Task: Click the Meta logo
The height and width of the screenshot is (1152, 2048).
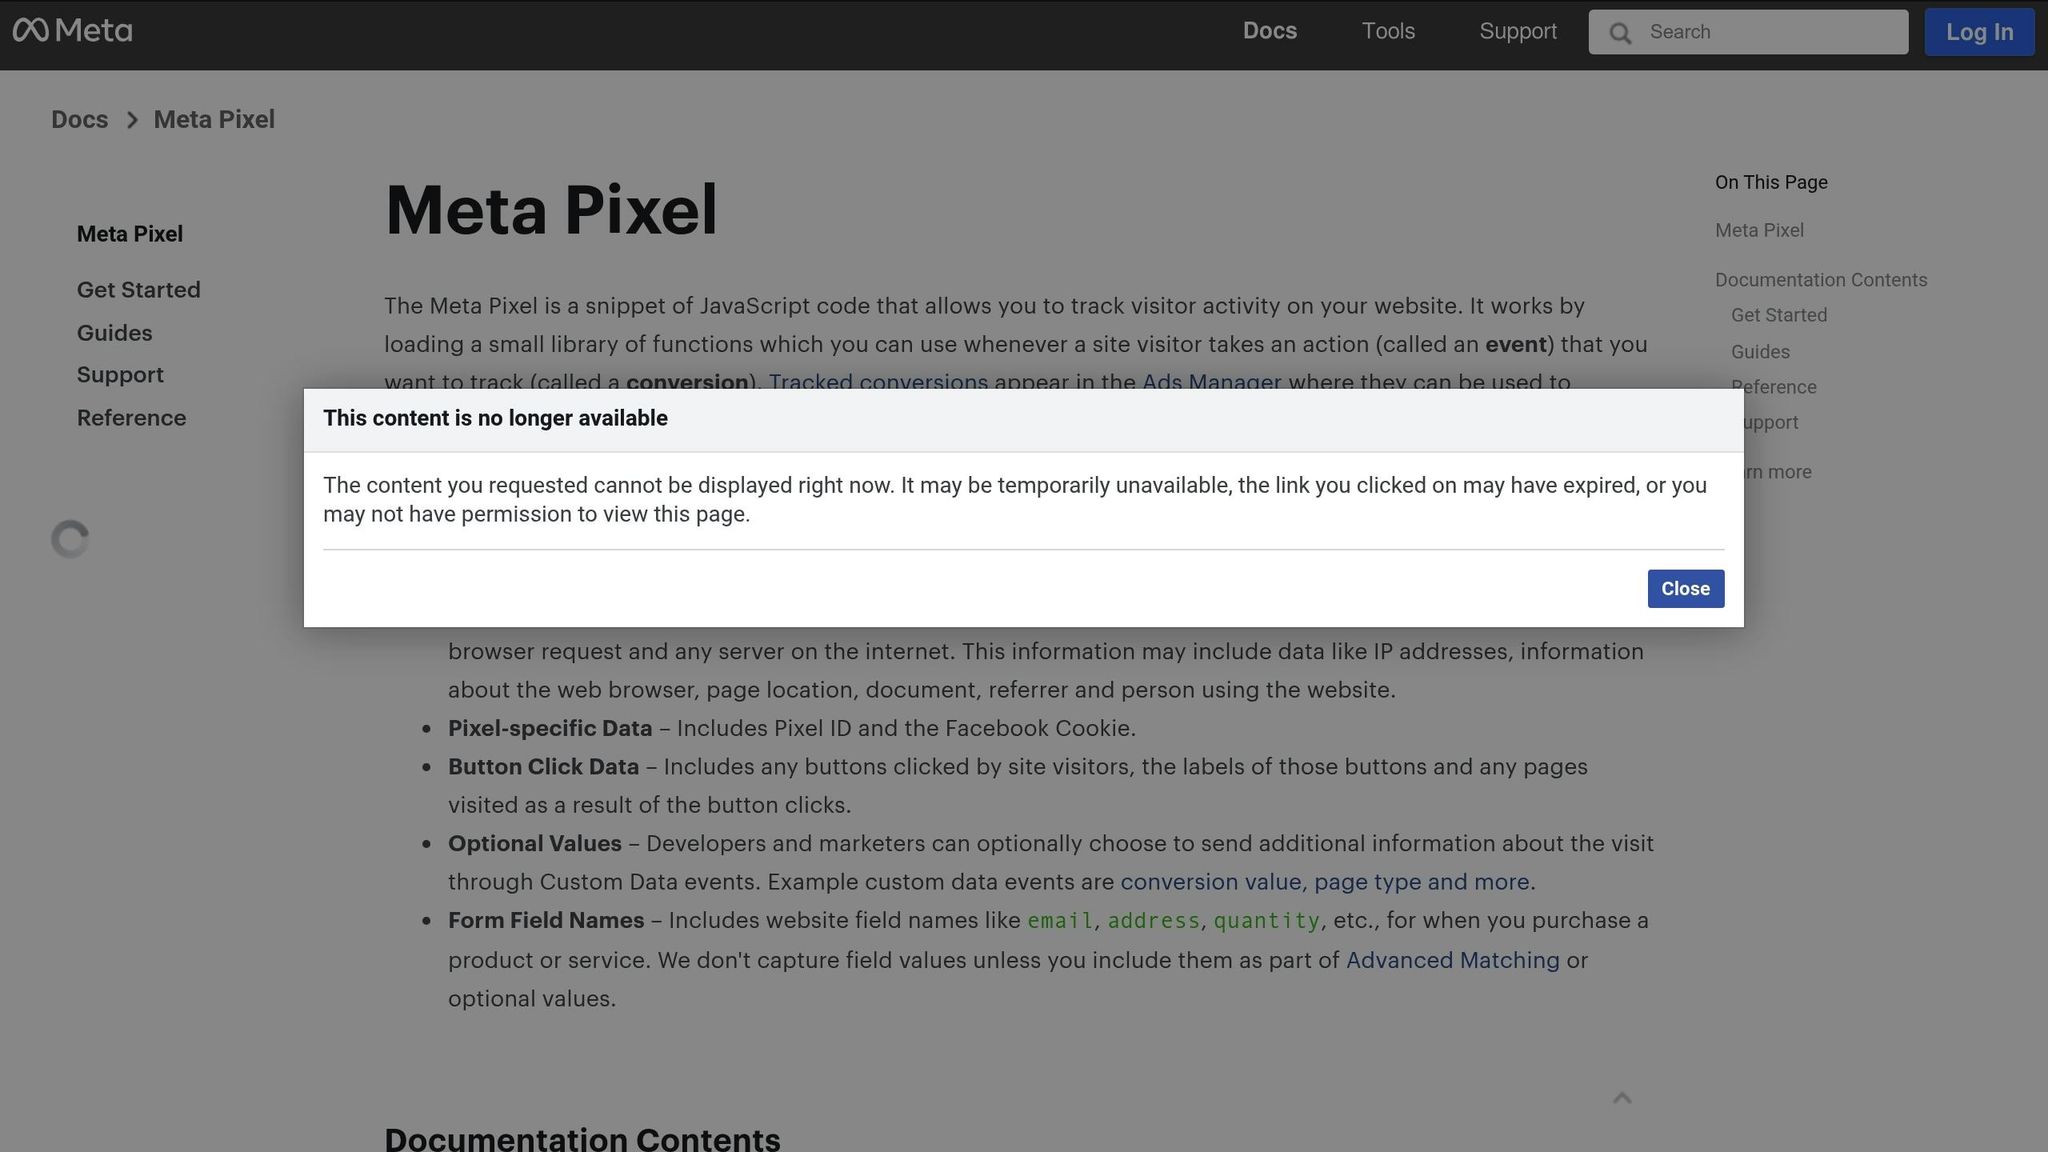Action: click(74, 31)
